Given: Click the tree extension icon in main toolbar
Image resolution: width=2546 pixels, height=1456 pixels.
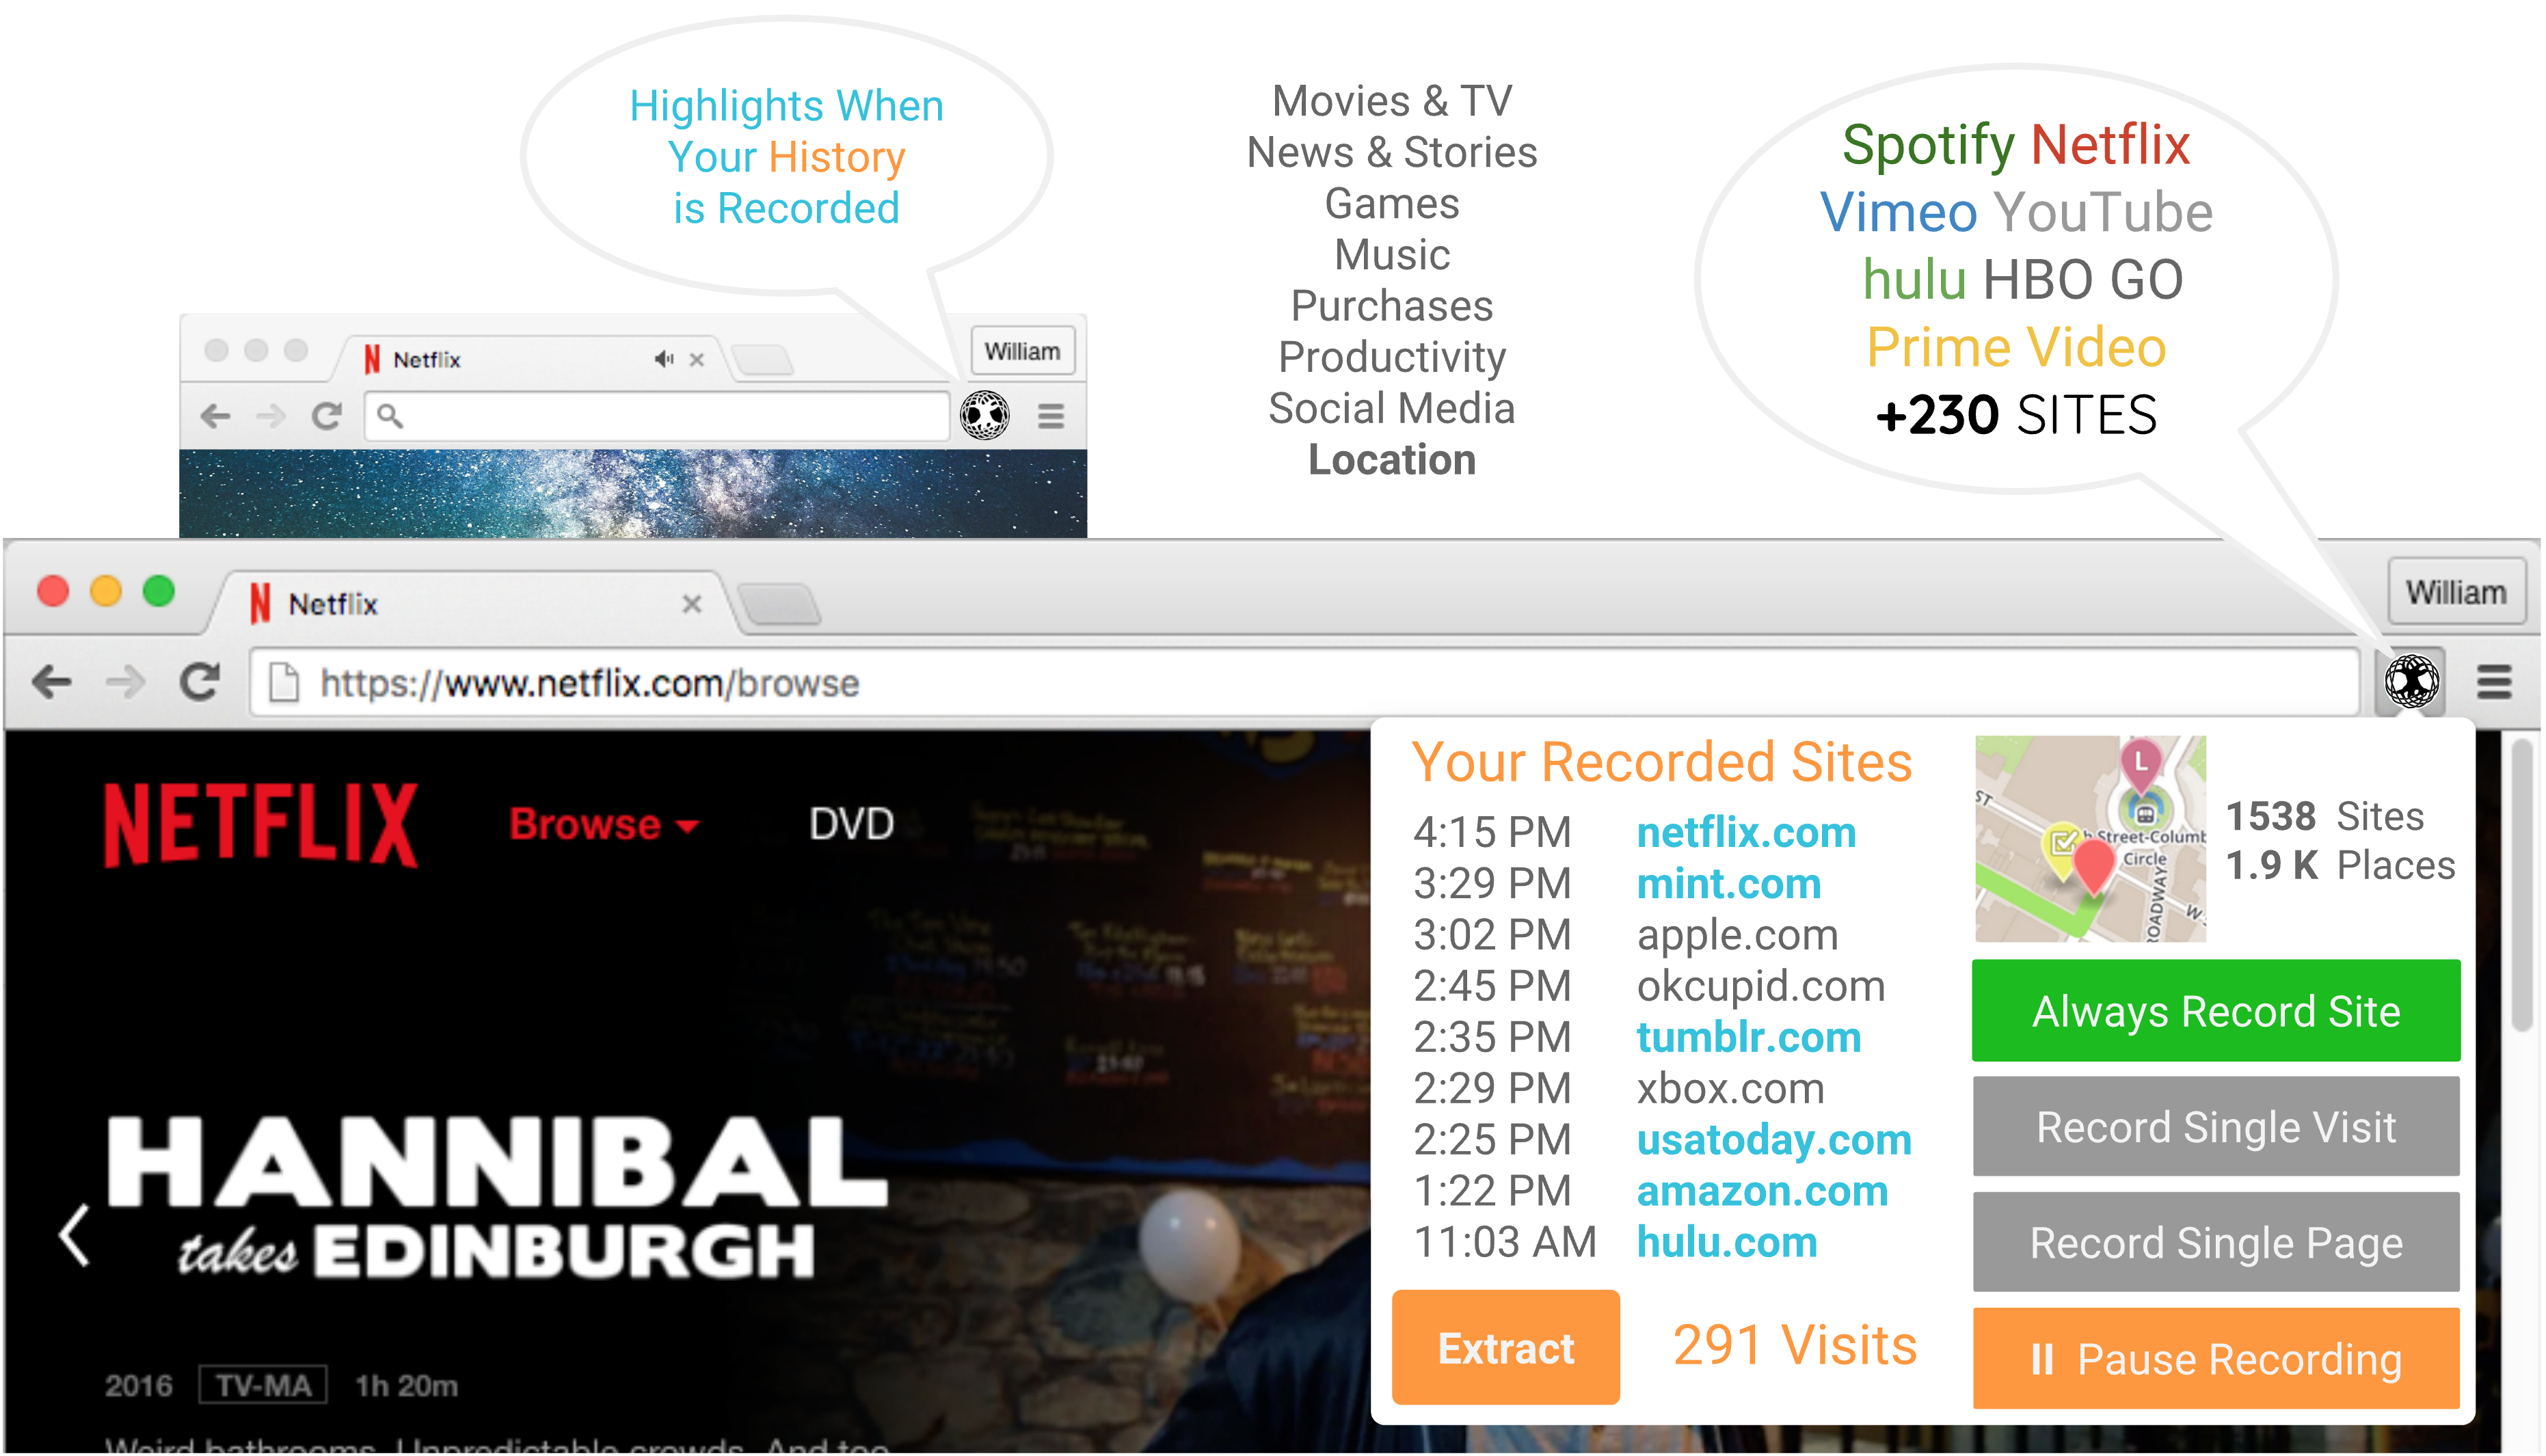Looking at the screenshot, I should pyautogui.click(x=2411, y=682).
